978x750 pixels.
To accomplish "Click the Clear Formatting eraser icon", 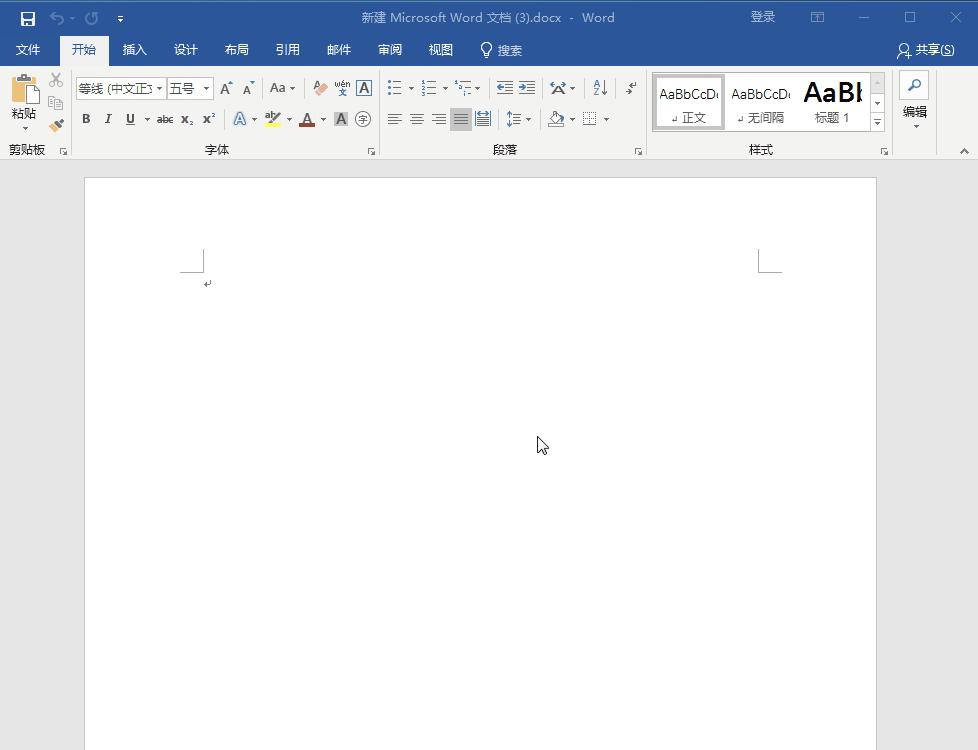I will tap(320, 88).
